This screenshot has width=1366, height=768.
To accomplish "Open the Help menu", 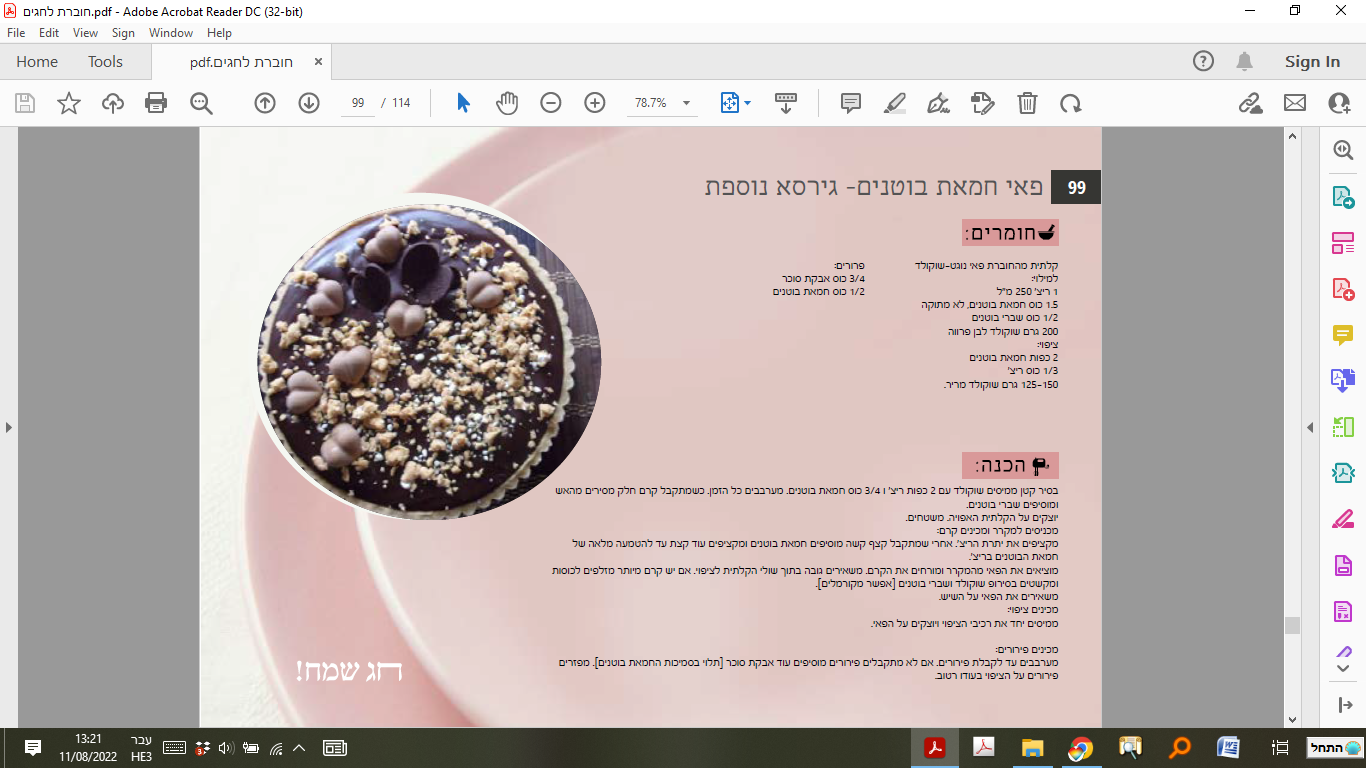I will pyautogui.click(x=219, y=33).
